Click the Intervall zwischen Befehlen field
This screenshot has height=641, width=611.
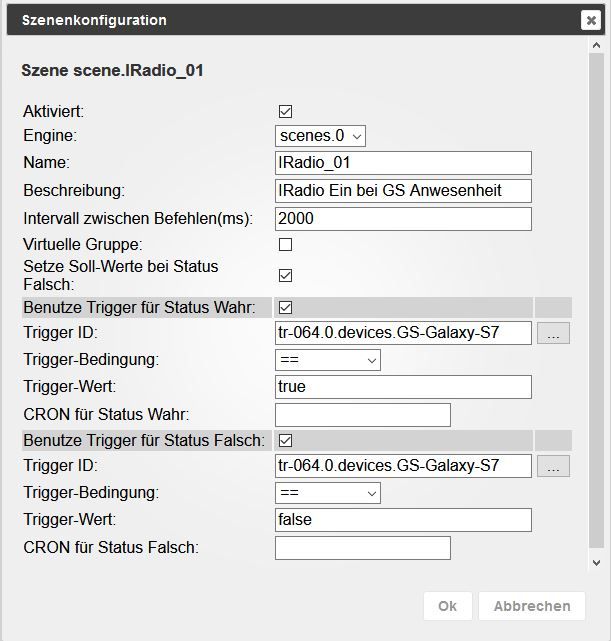point(403,217)
